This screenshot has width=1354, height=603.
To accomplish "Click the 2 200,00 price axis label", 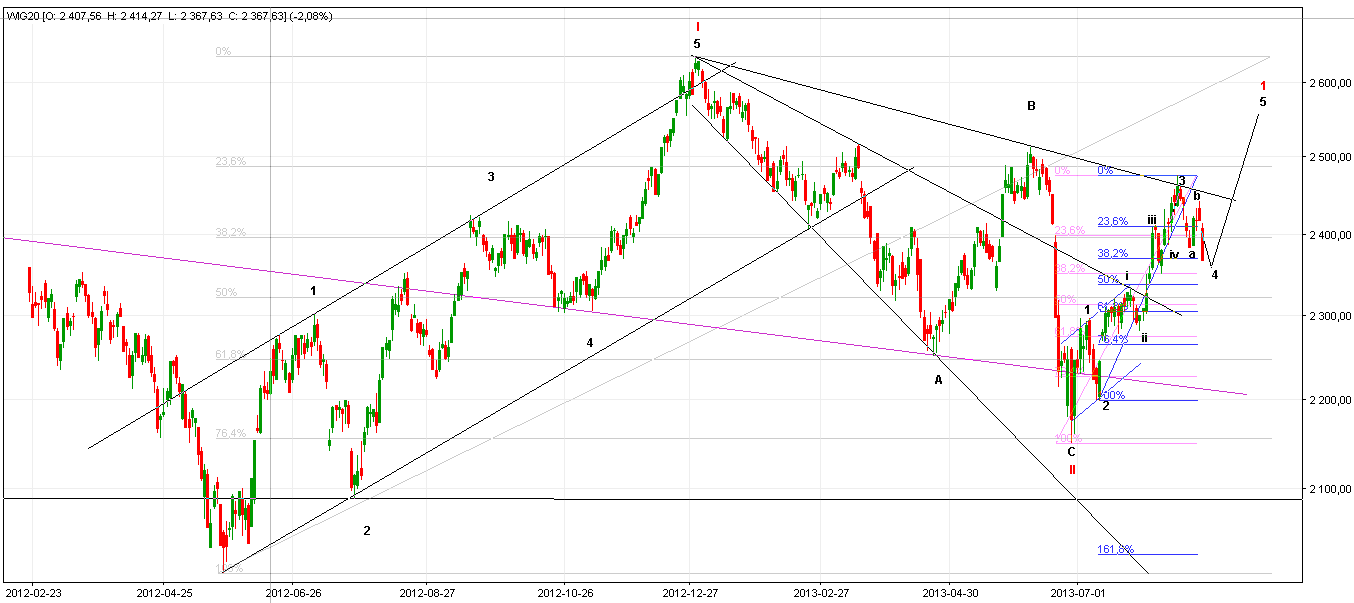I will [x=1331, y=401].
